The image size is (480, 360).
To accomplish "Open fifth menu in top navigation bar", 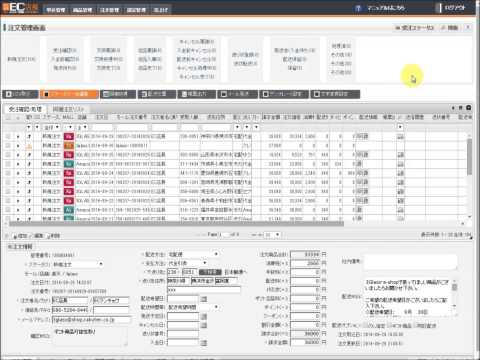I will [161, 10].
